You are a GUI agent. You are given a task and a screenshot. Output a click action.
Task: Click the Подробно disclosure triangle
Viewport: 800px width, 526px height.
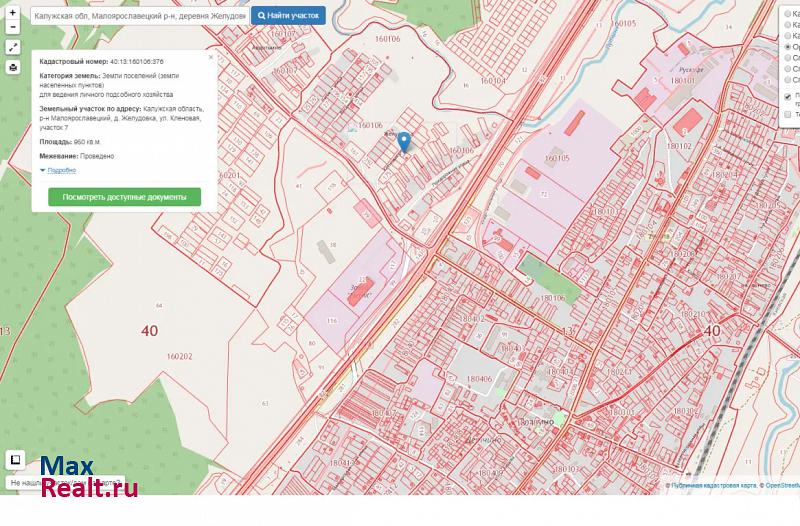pyautogui.click(x=43, y=170)
